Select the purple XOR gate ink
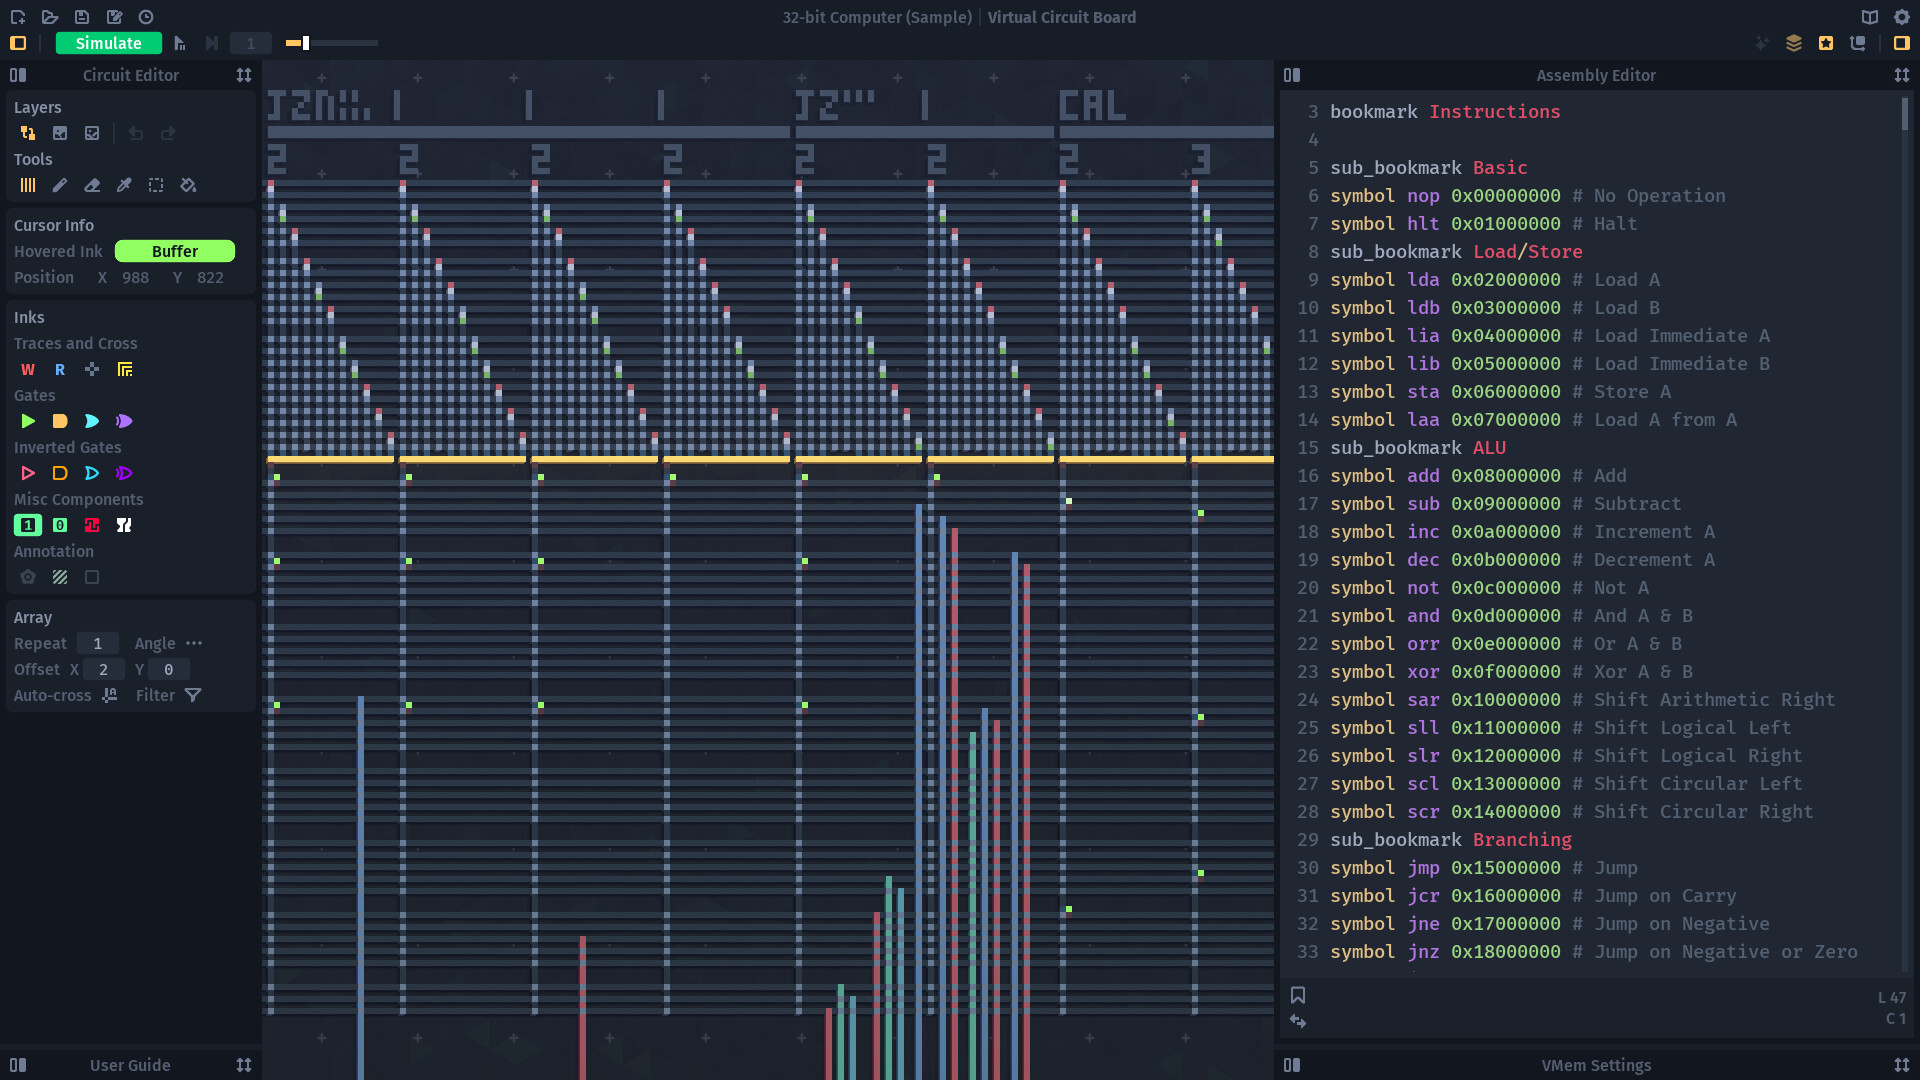This screenshot has width=1920, height=1080. [x=124, y=421]
